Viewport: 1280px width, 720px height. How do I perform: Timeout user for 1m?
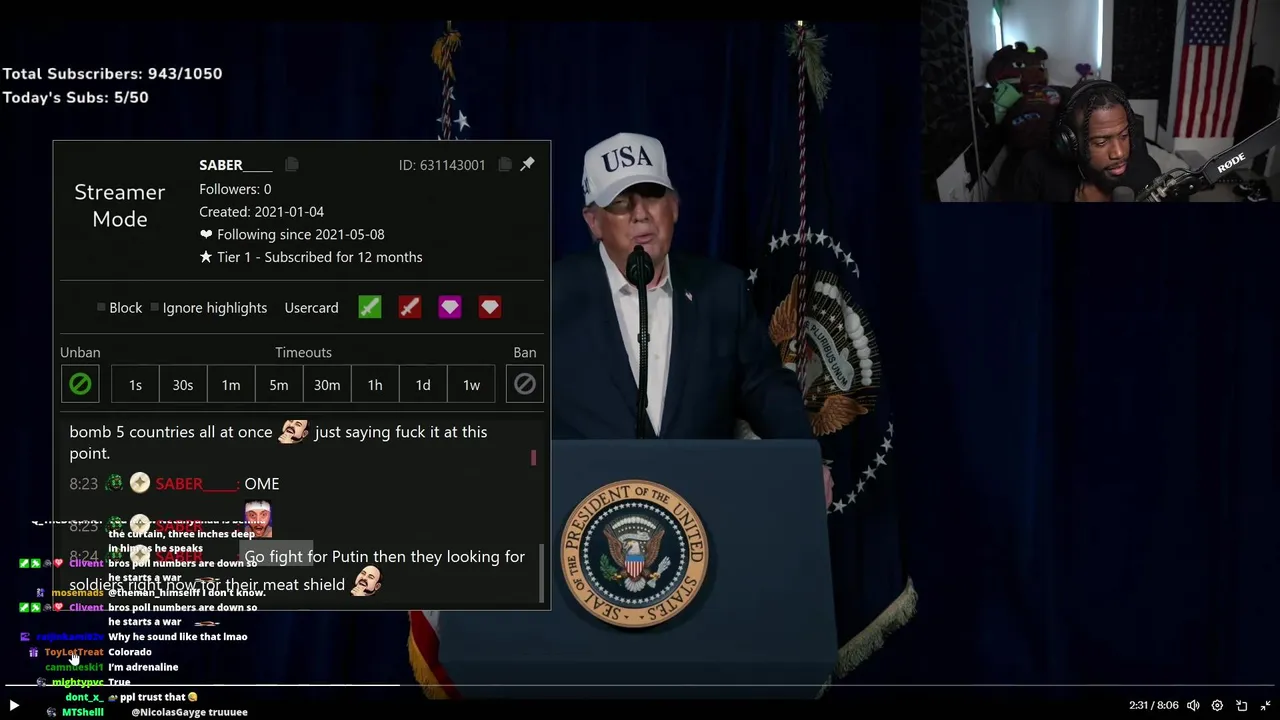tap(231, 384)
